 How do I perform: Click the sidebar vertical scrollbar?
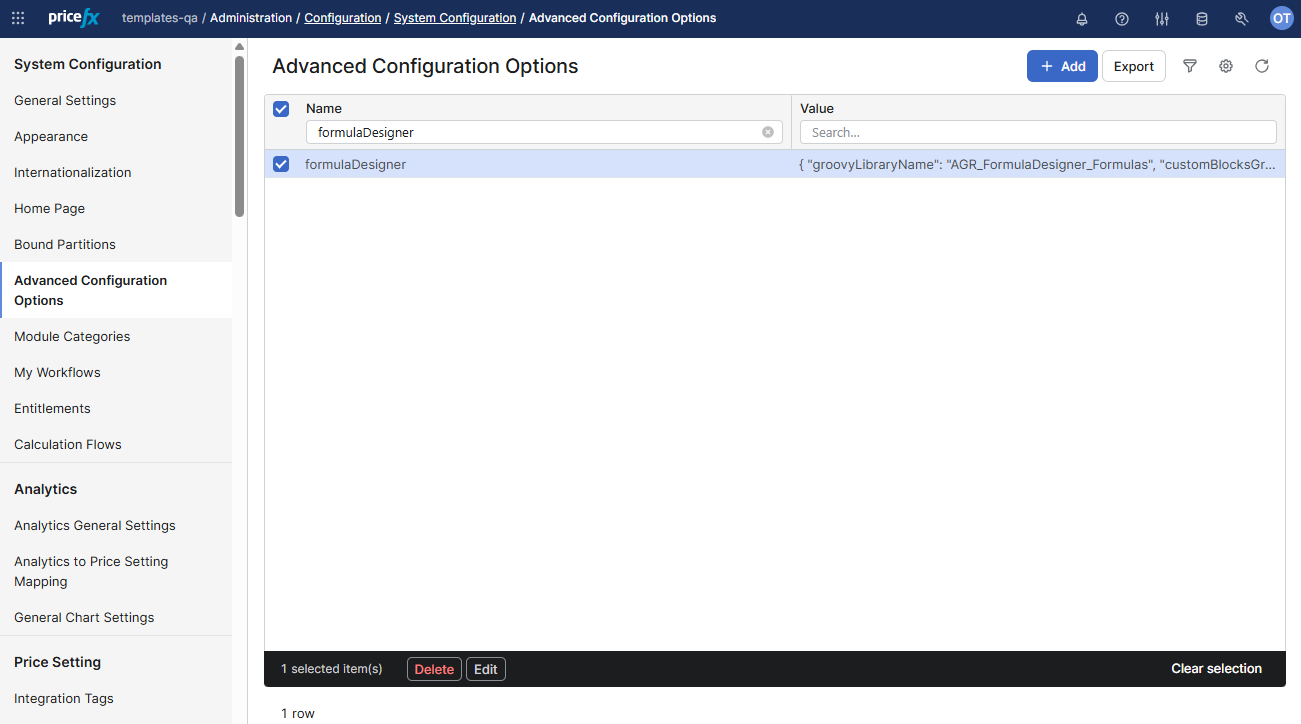[x=239, y=136]
